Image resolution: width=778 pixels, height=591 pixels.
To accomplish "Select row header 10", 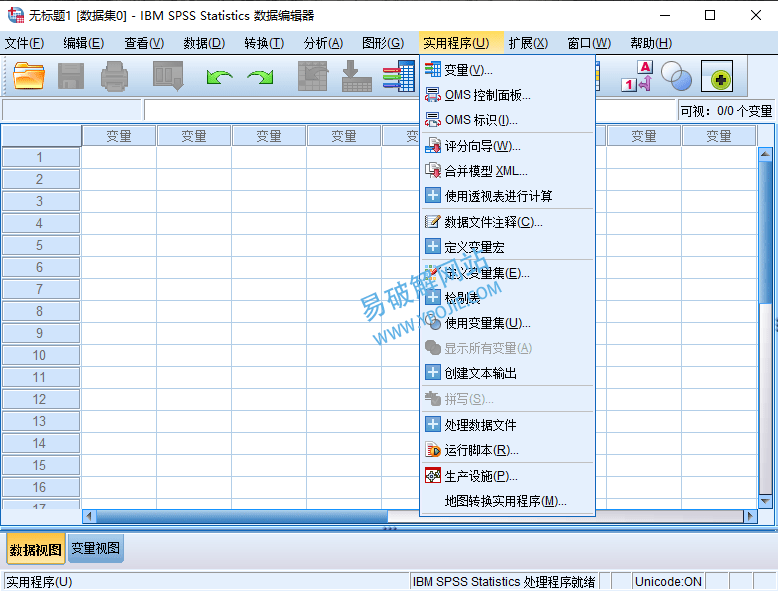I will 41,355.
